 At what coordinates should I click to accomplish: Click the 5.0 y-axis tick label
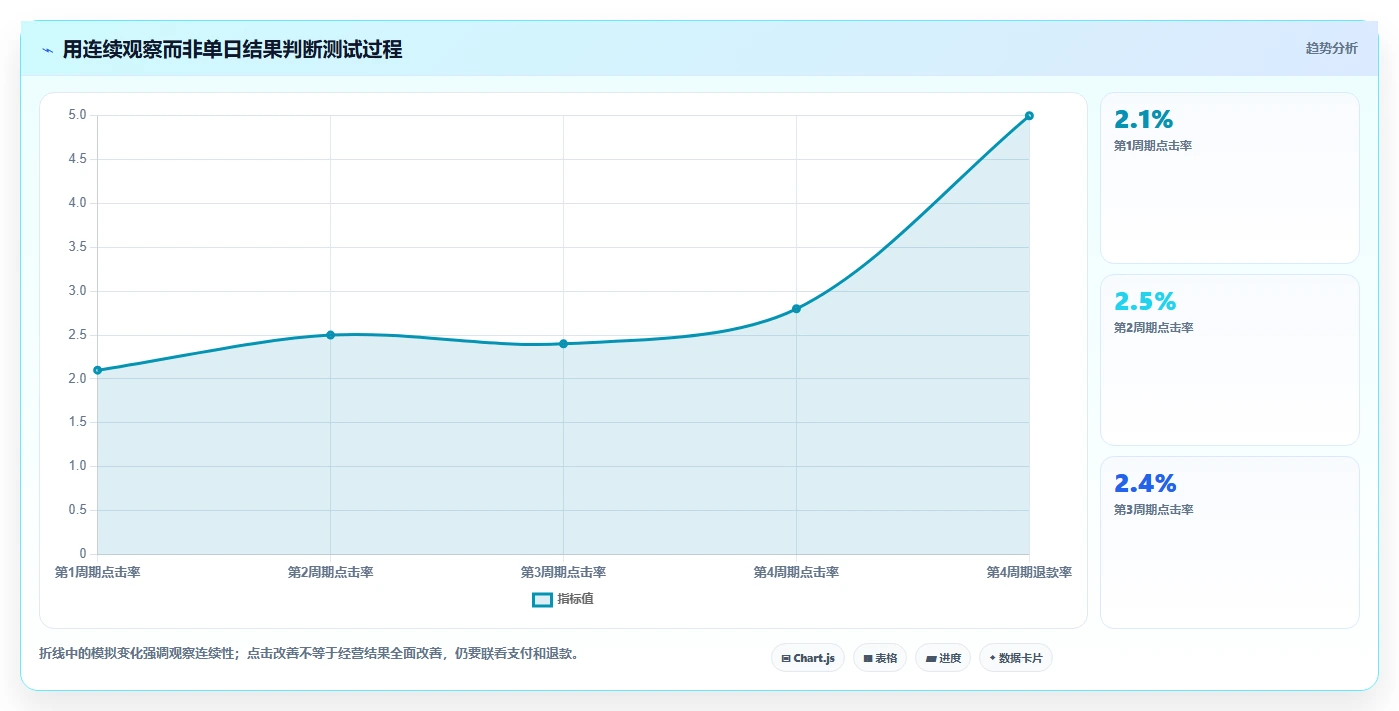pyautogui.click(x=77, y=116)
